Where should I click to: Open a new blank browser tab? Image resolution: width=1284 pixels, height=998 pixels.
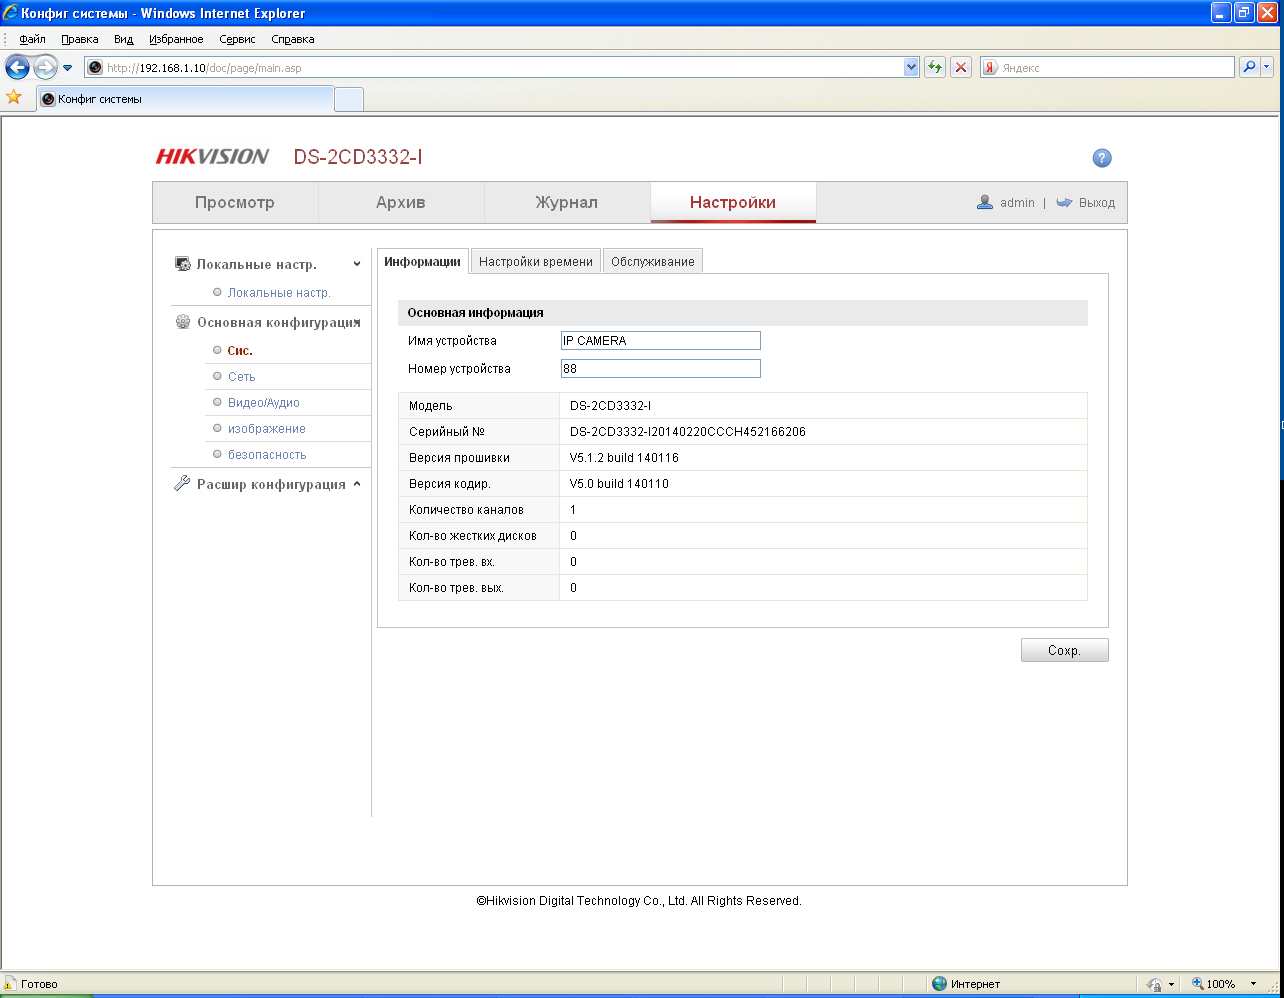349,99
